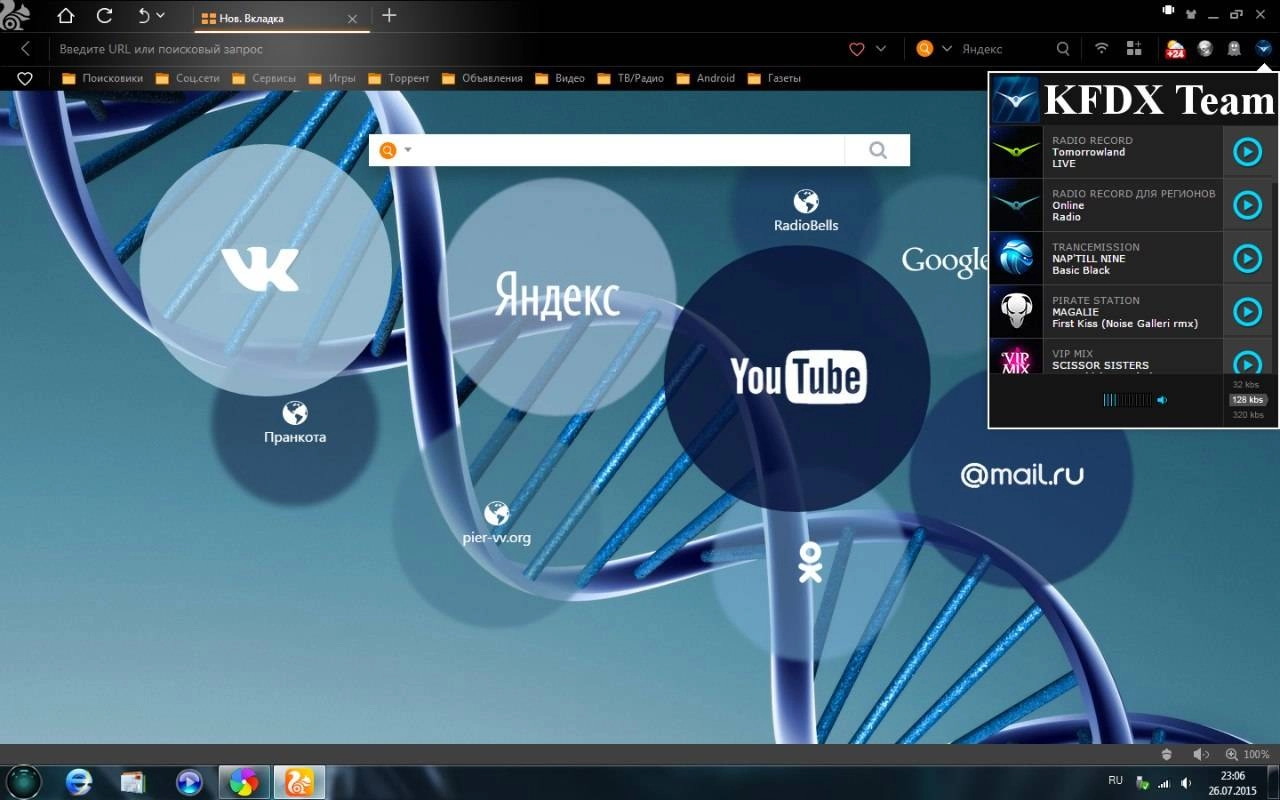Open the Торрент bookmark folder
Image resolution: width=1280 pixels, height=800 pixels.
click(x=398, y=78)
